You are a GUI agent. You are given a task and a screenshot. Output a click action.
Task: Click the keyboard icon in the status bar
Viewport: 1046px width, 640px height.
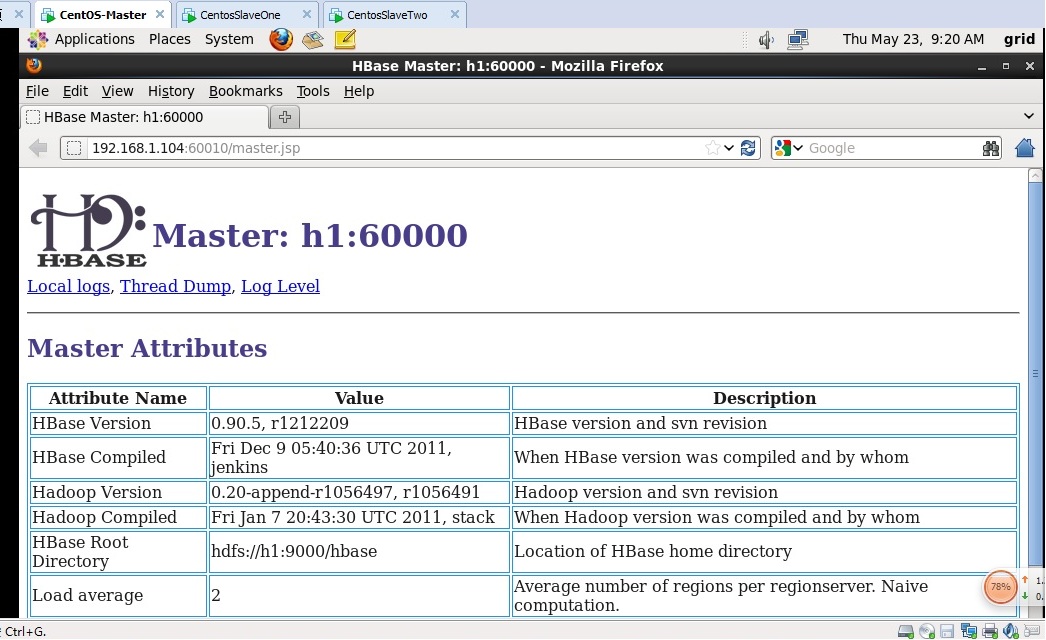[1032, 631]
